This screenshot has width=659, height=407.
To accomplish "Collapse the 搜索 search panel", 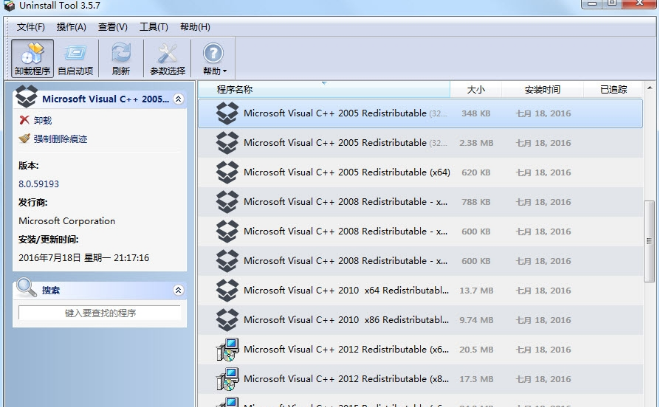I will point(178,290).
